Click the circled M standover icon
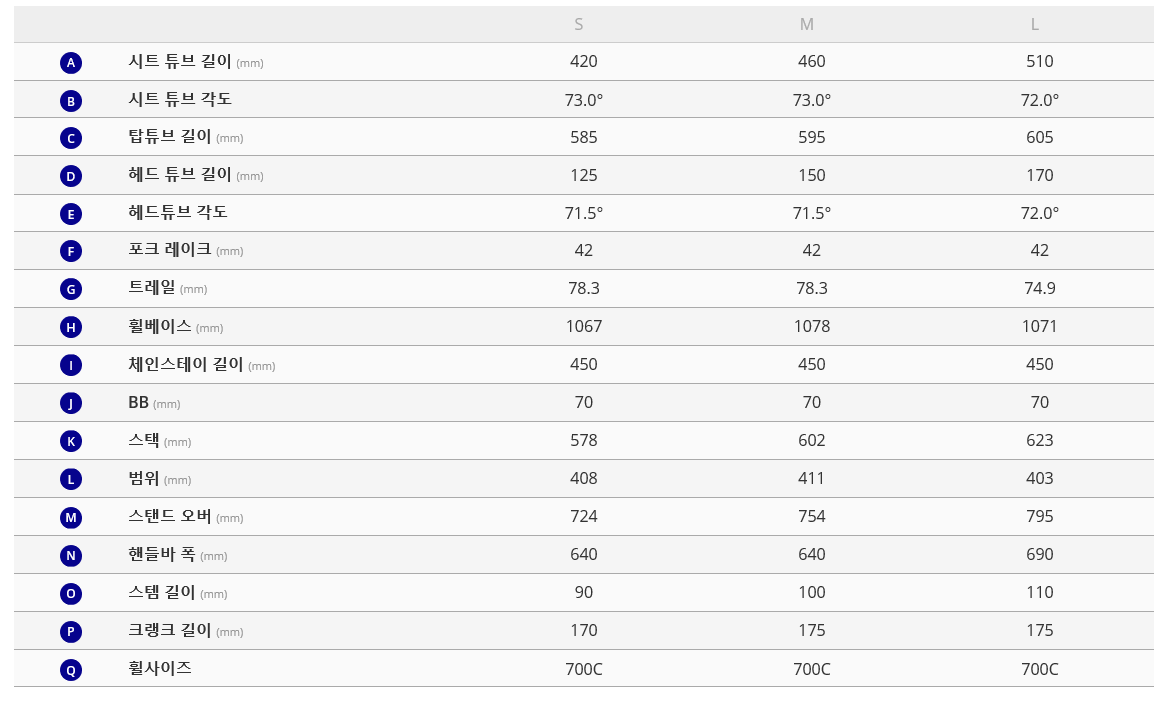The height and width of the screenshot is (701, 1165). tap(70, 517)
